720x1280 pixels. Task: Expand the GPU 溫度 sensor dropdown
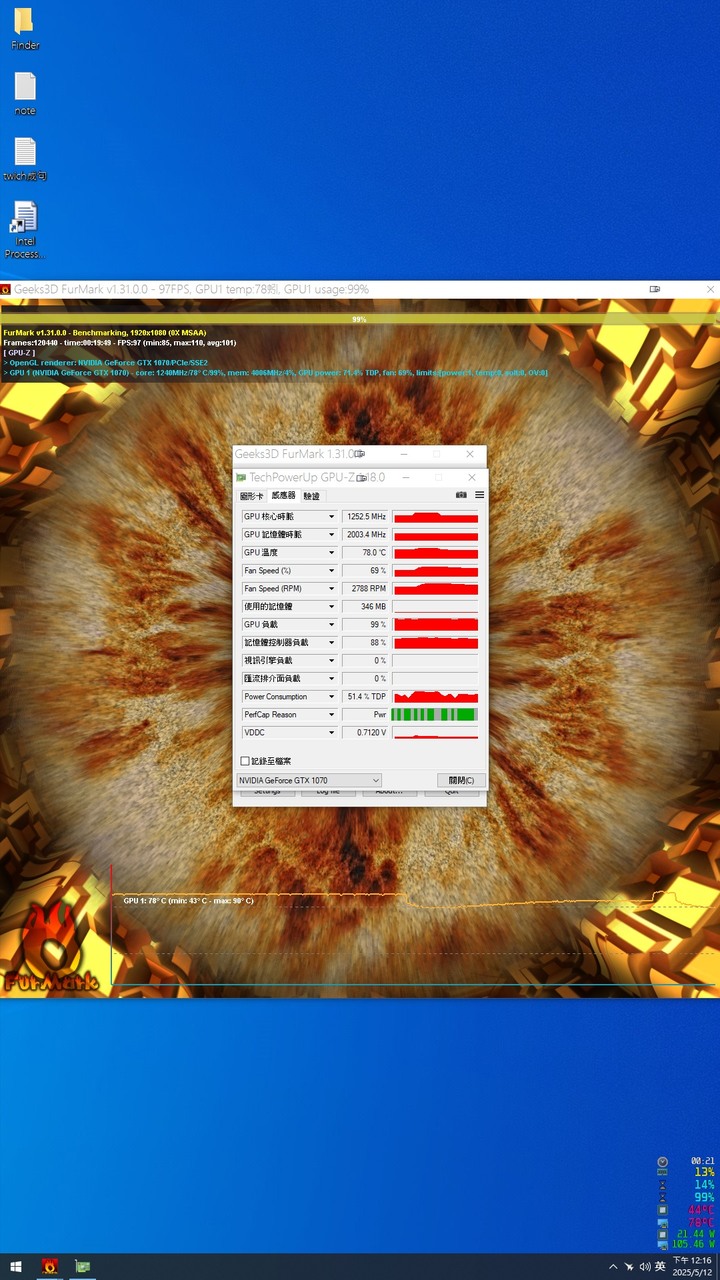click(331, 553)
